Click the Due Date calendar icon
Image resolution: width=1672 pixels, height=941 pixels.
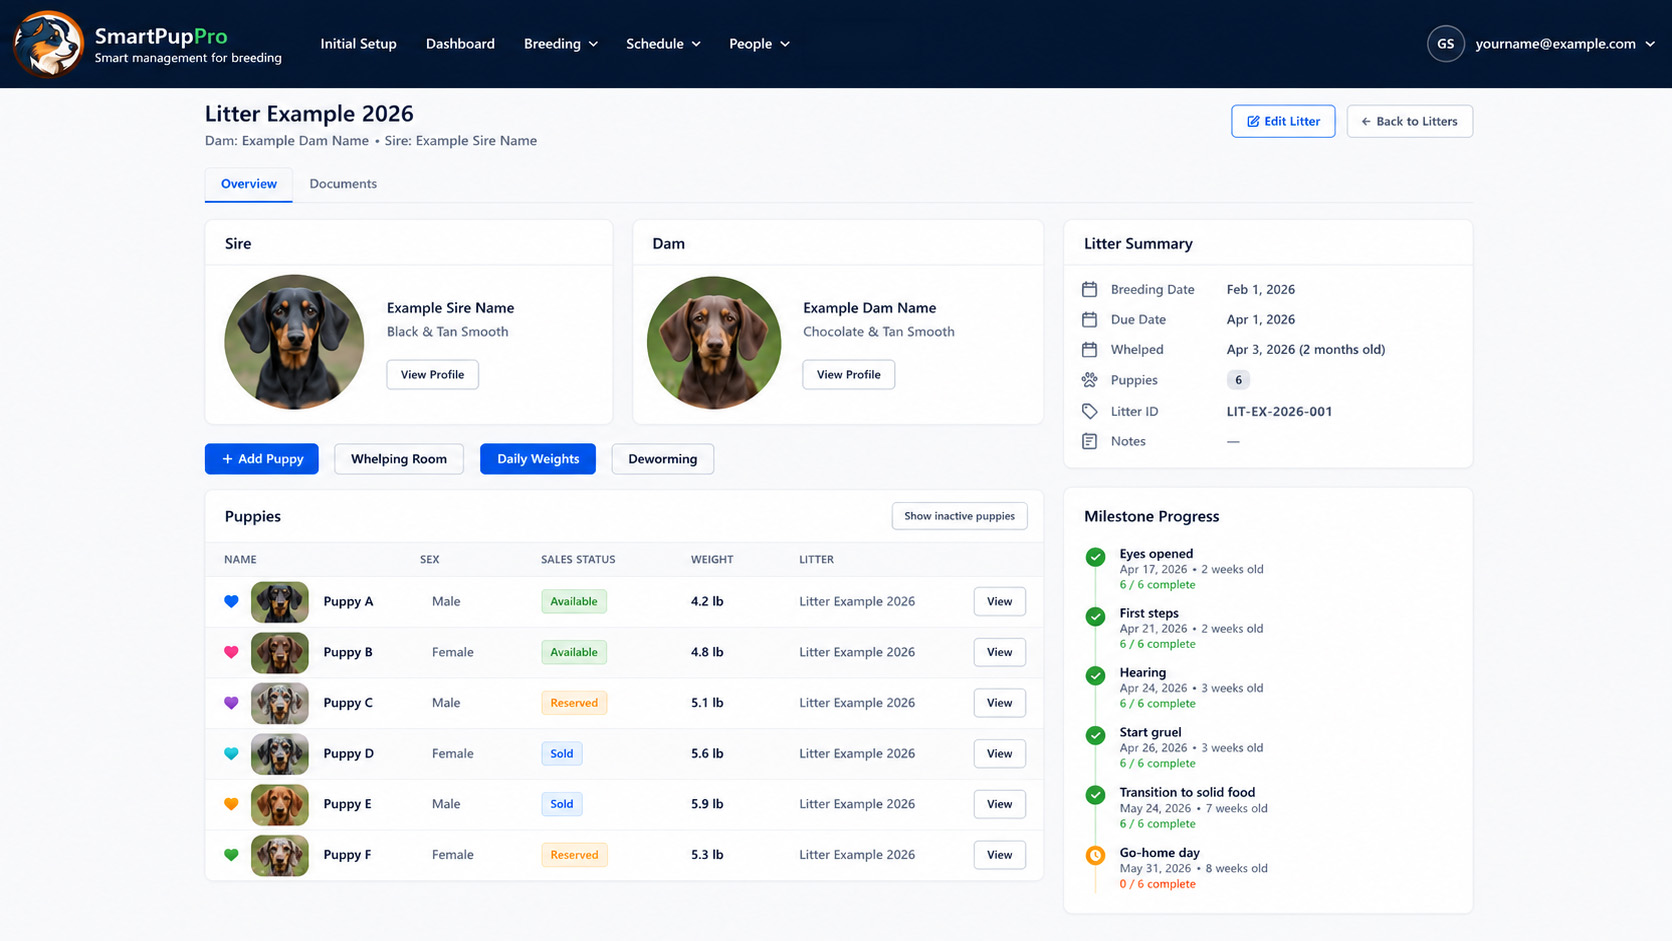(x=1089, y=319)
